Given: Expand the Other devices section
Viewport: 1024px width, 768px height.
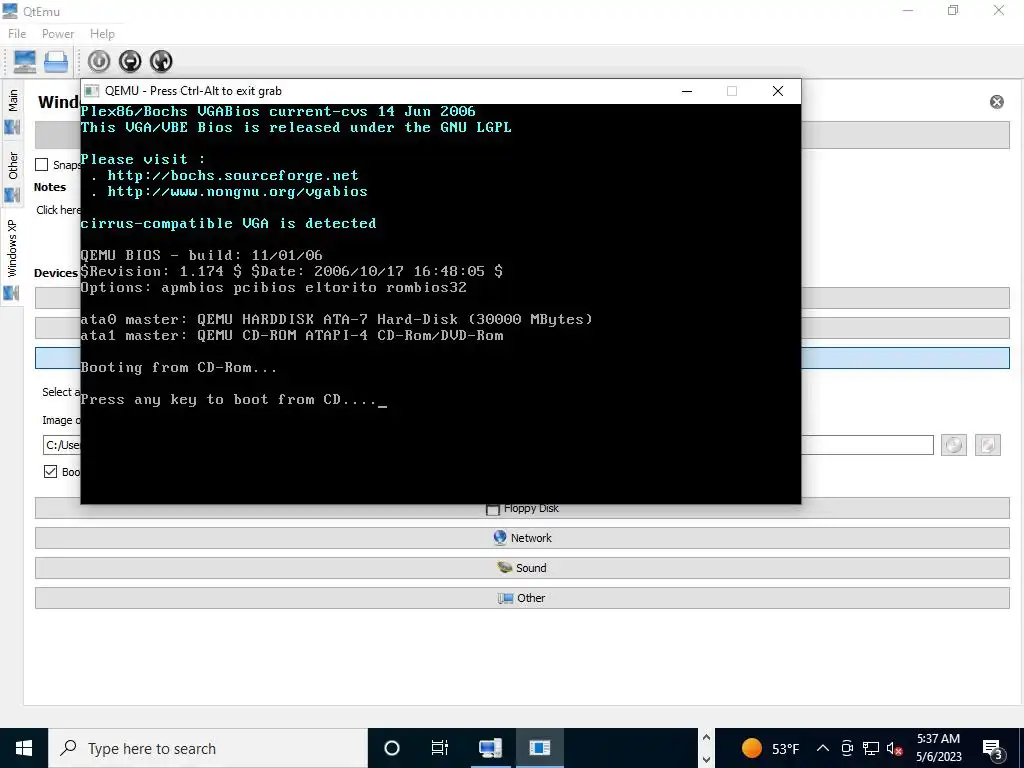Looking at the screenshot, I should tap(522, 598).
